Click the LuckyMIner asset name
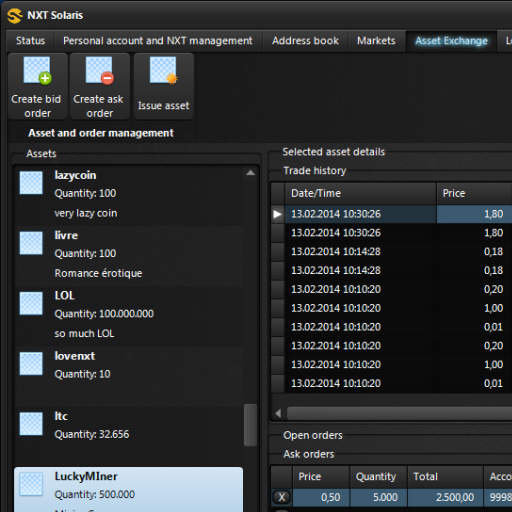This screenshot has height=512, width=512. point(86,476)
